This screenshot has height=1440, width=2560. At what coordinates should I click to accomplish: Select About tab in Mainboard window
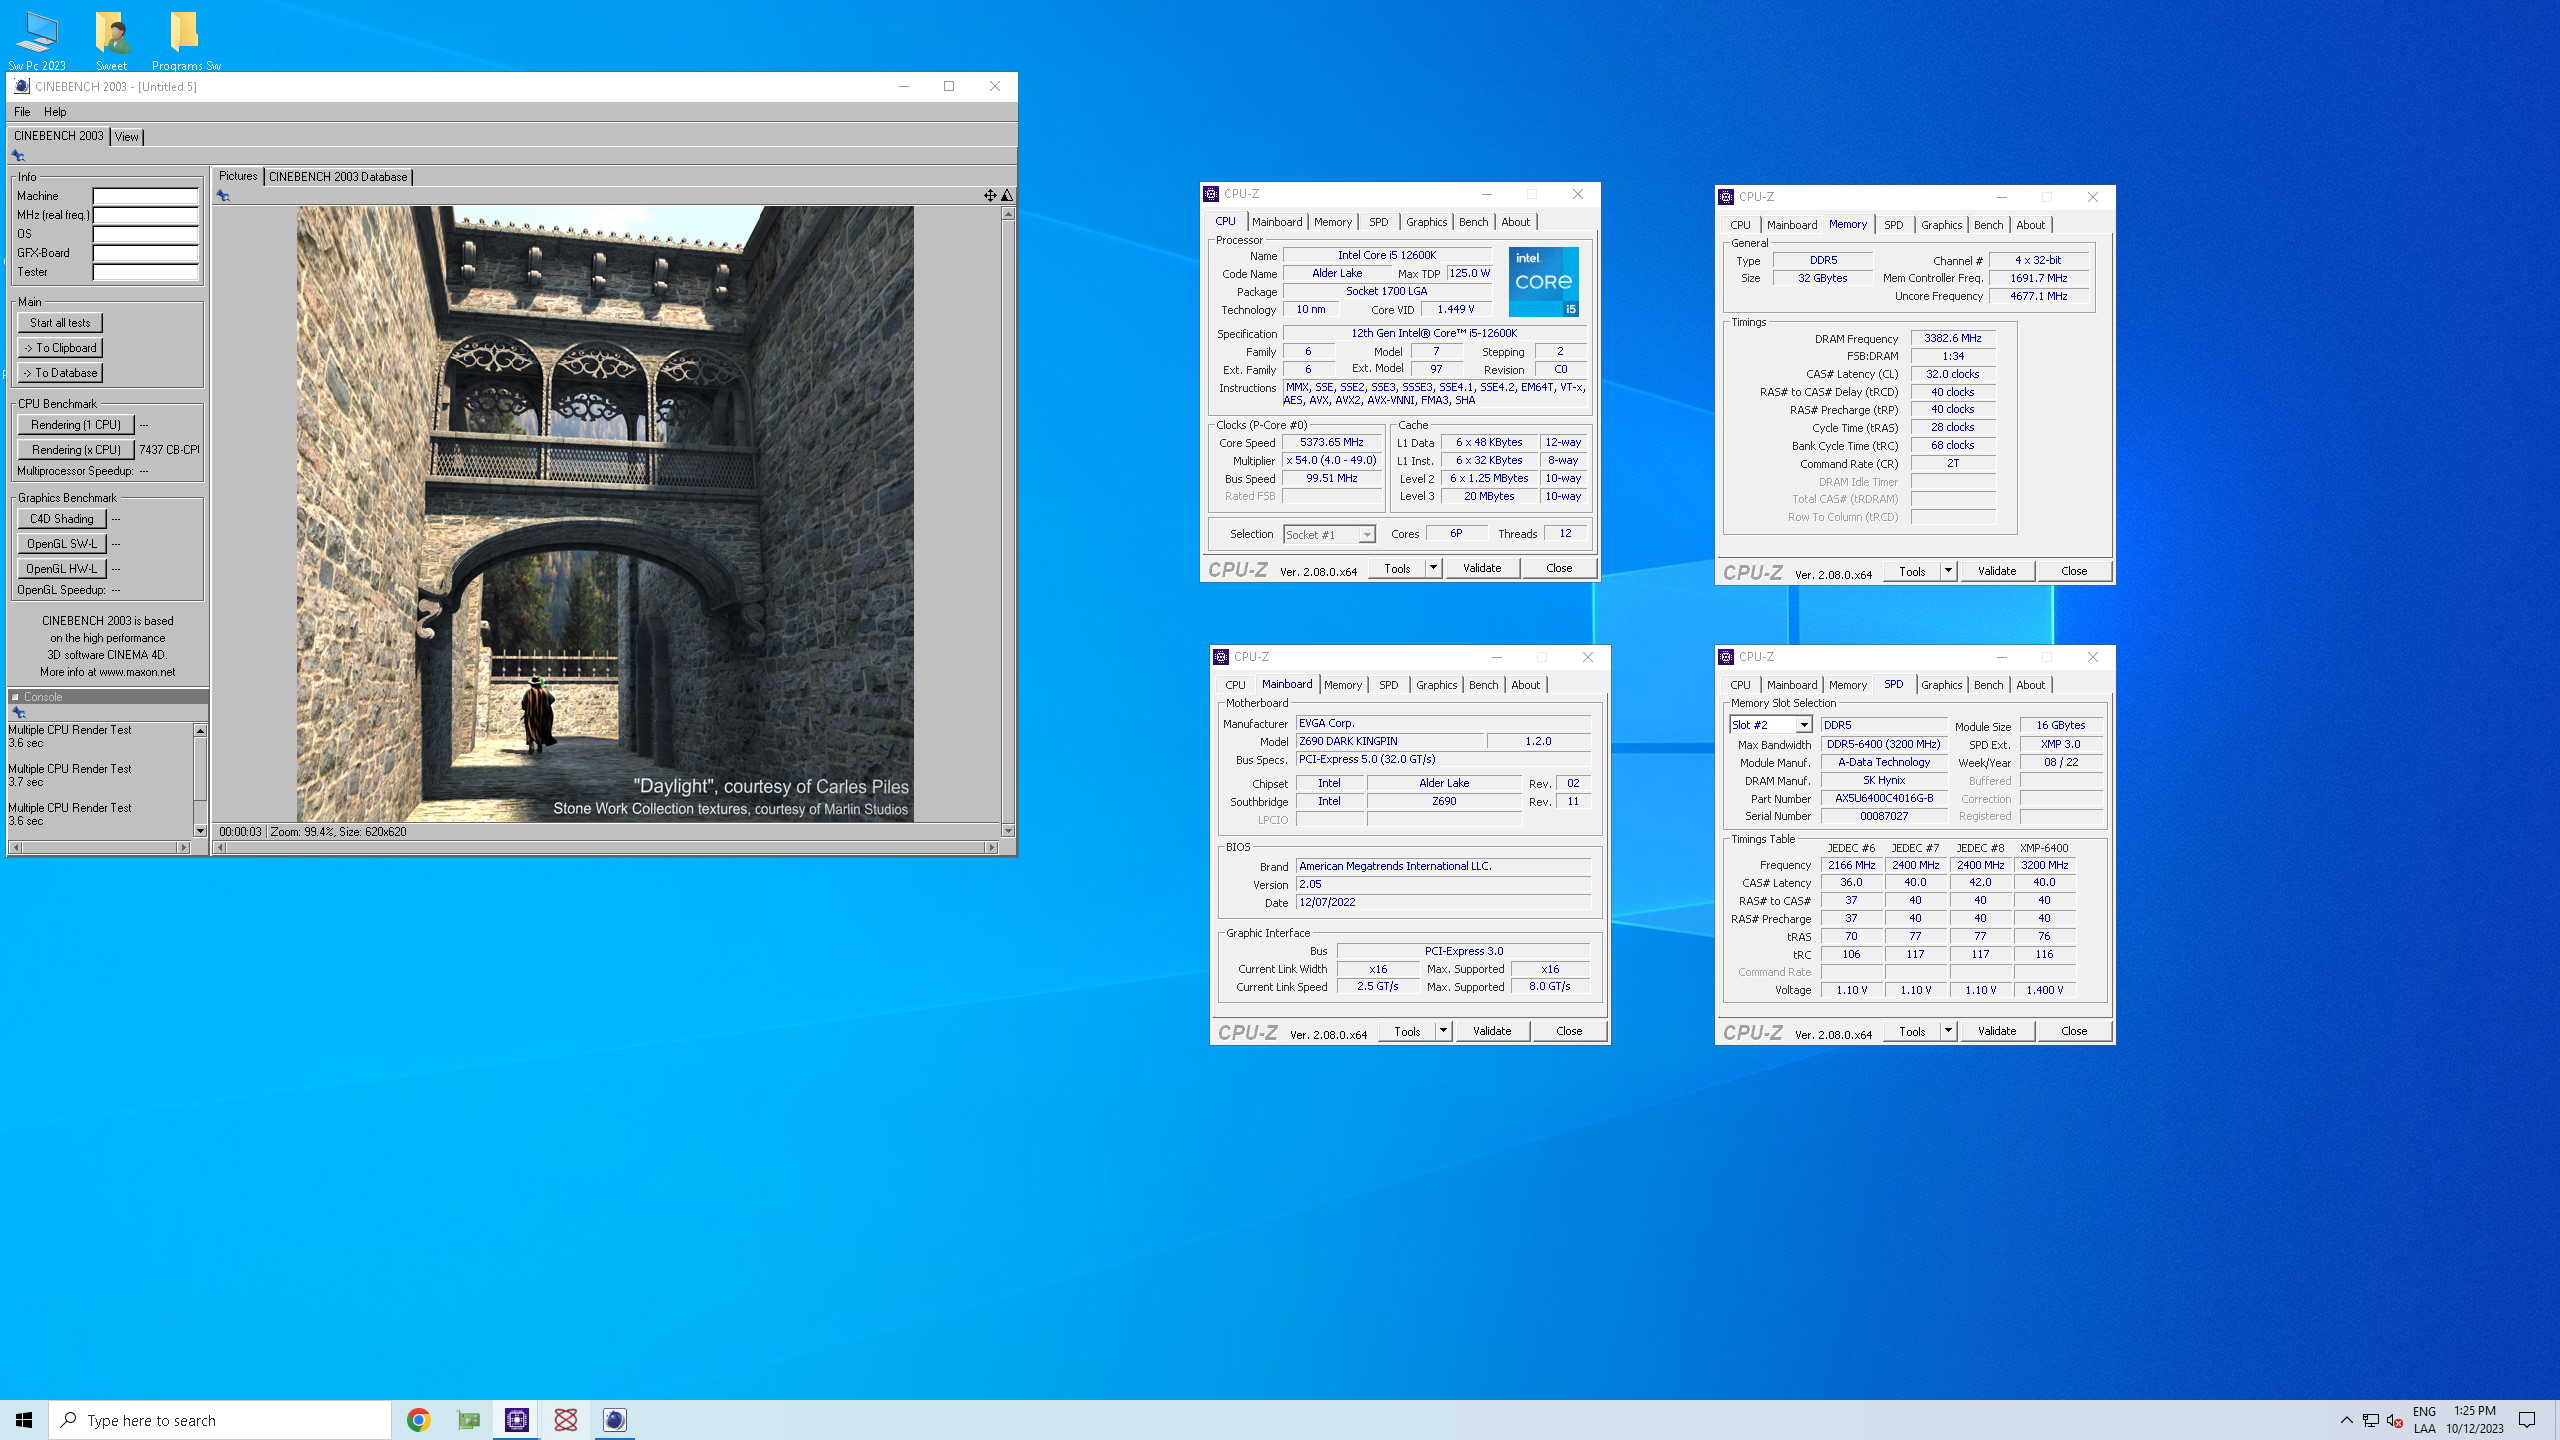[x=1525, y=685]
